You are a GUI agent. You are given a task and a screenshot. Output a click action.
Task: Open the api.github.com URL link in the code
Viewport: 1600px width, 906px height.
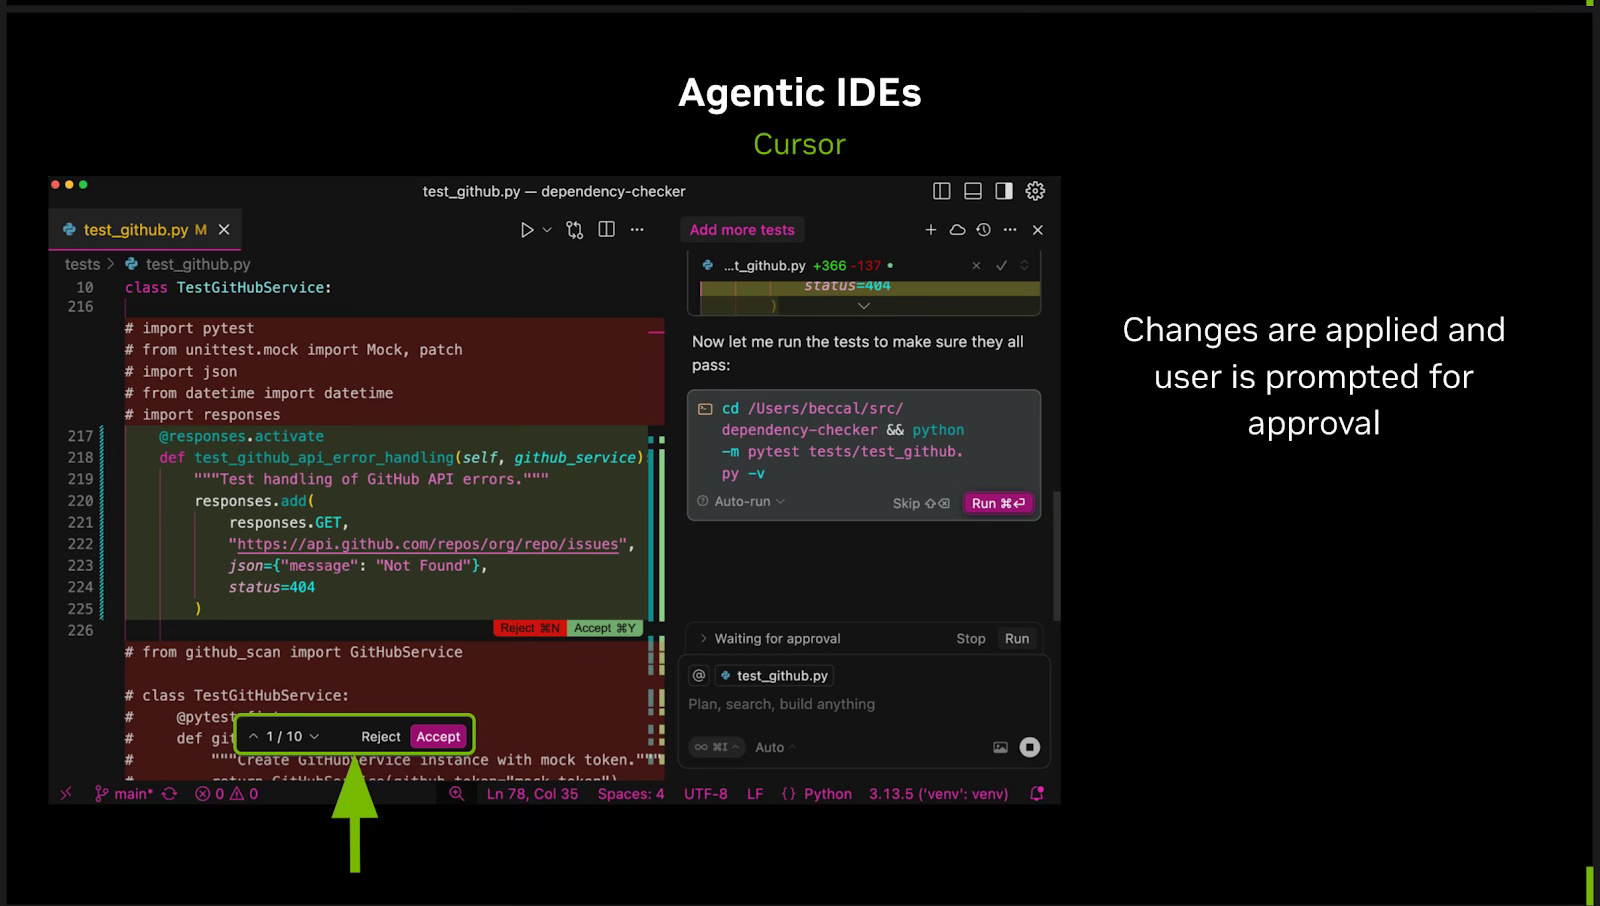point(427,544)
